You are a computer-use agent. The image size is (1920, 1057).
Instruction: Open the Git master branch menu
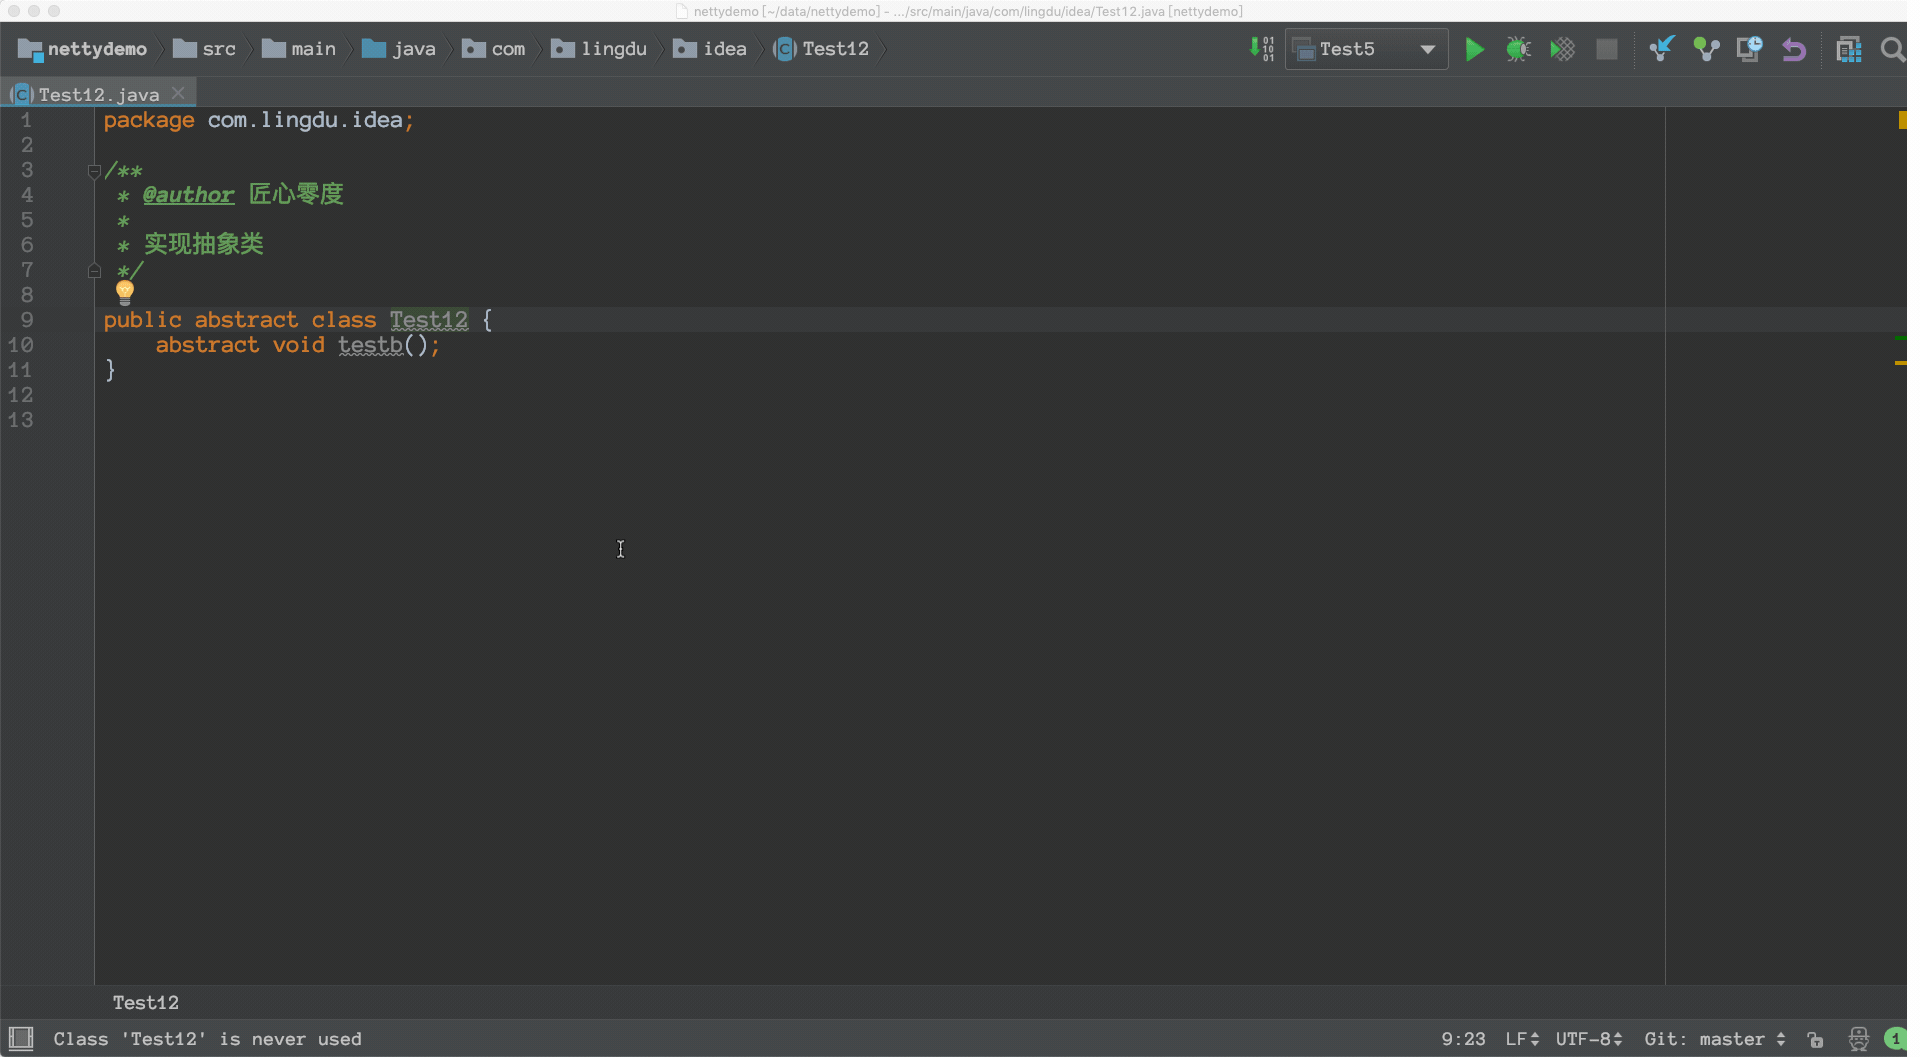1714,1039
